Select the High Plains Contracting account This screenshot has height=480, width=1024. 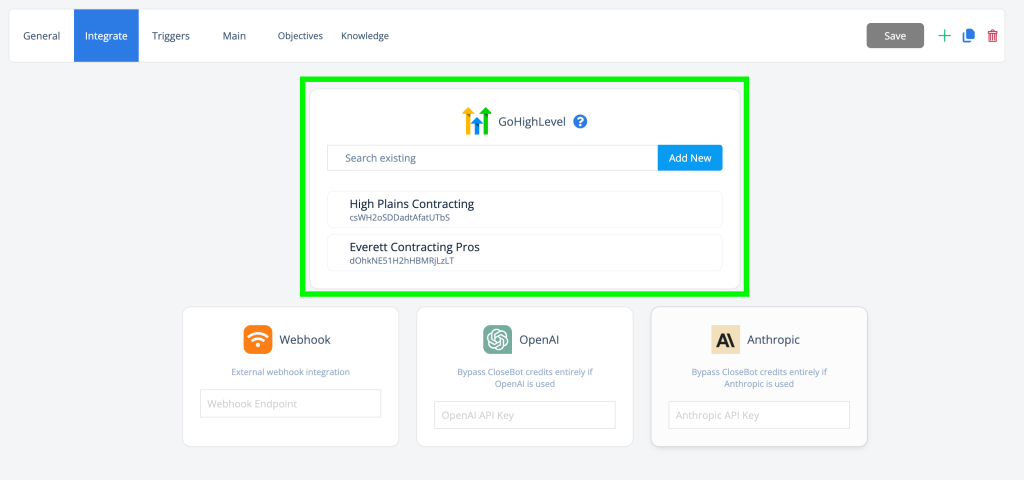(x=524, y=210)
